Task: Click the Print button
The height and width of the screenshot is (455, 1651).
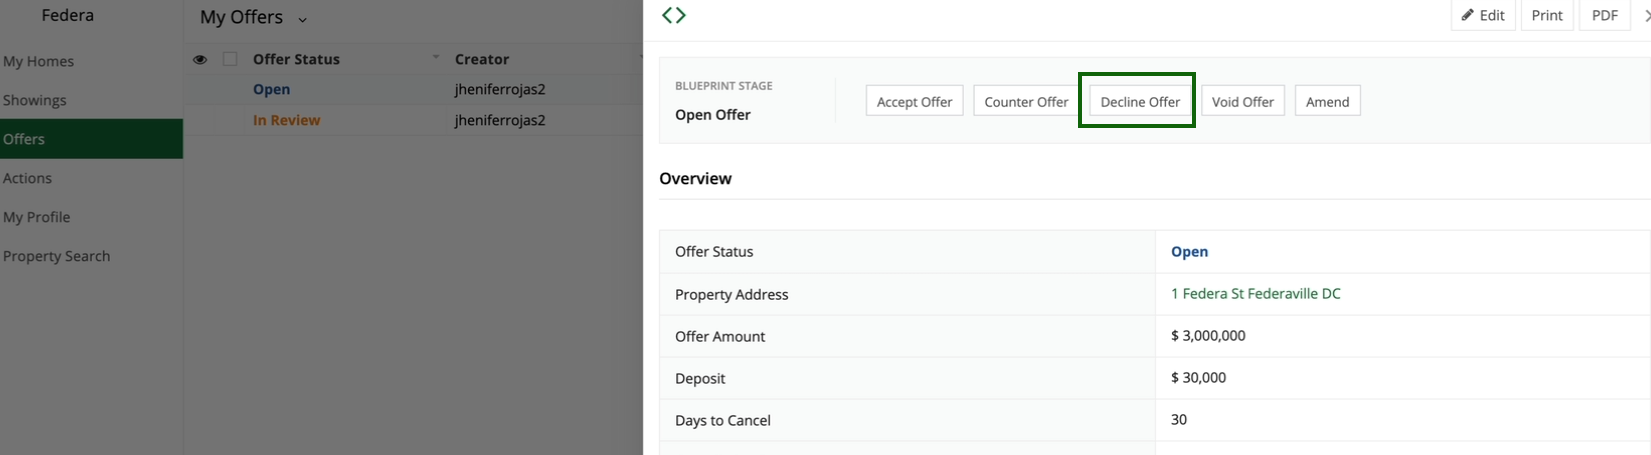Action: (1547, 15)
